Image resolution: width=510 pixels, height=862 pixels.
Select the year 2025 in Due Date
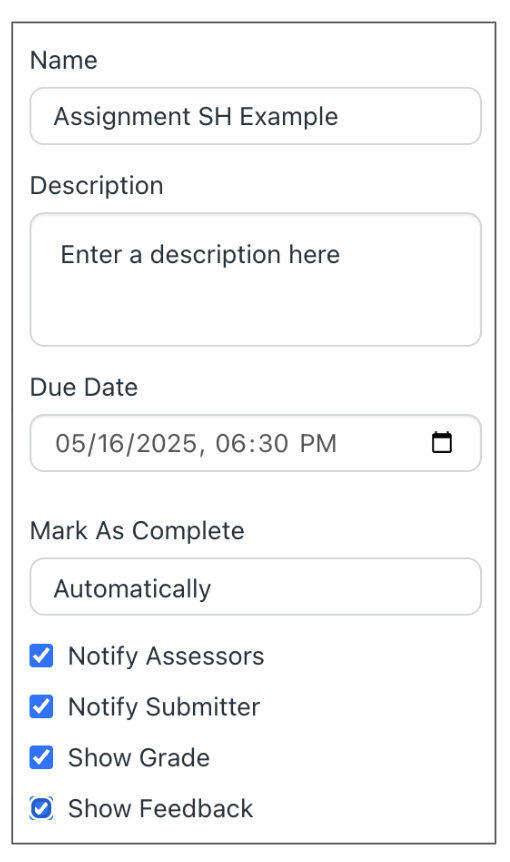[167, 444]
